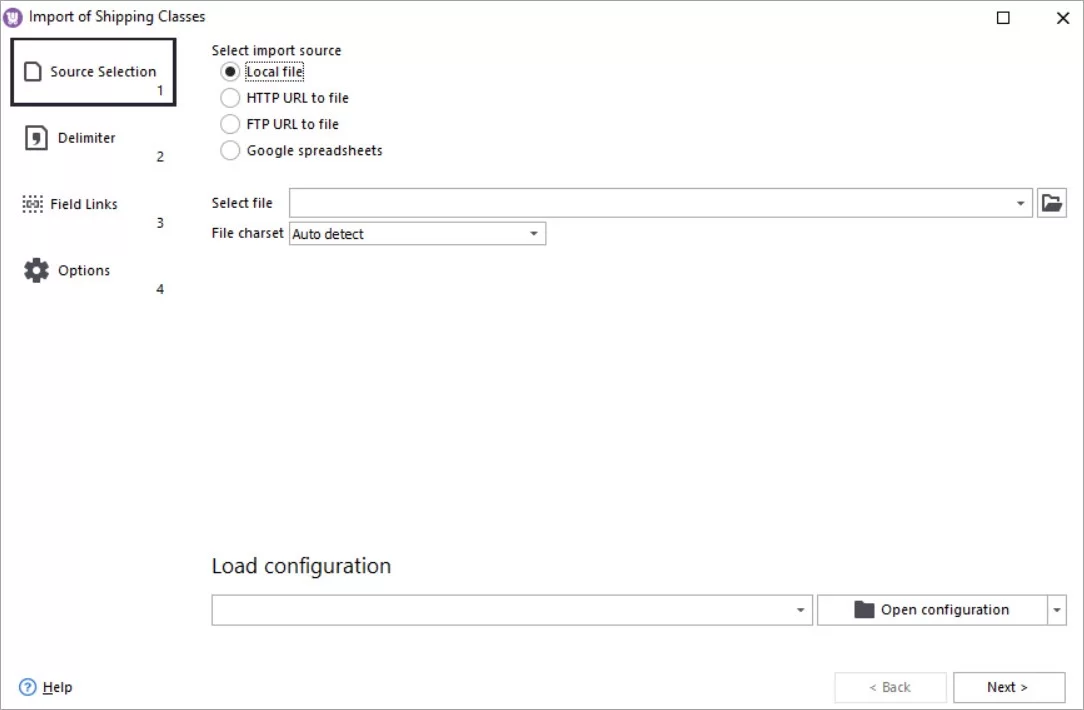1084x710 pixels.
Task: Open the file browser via the folder icon
Action: coord(1052,202)
